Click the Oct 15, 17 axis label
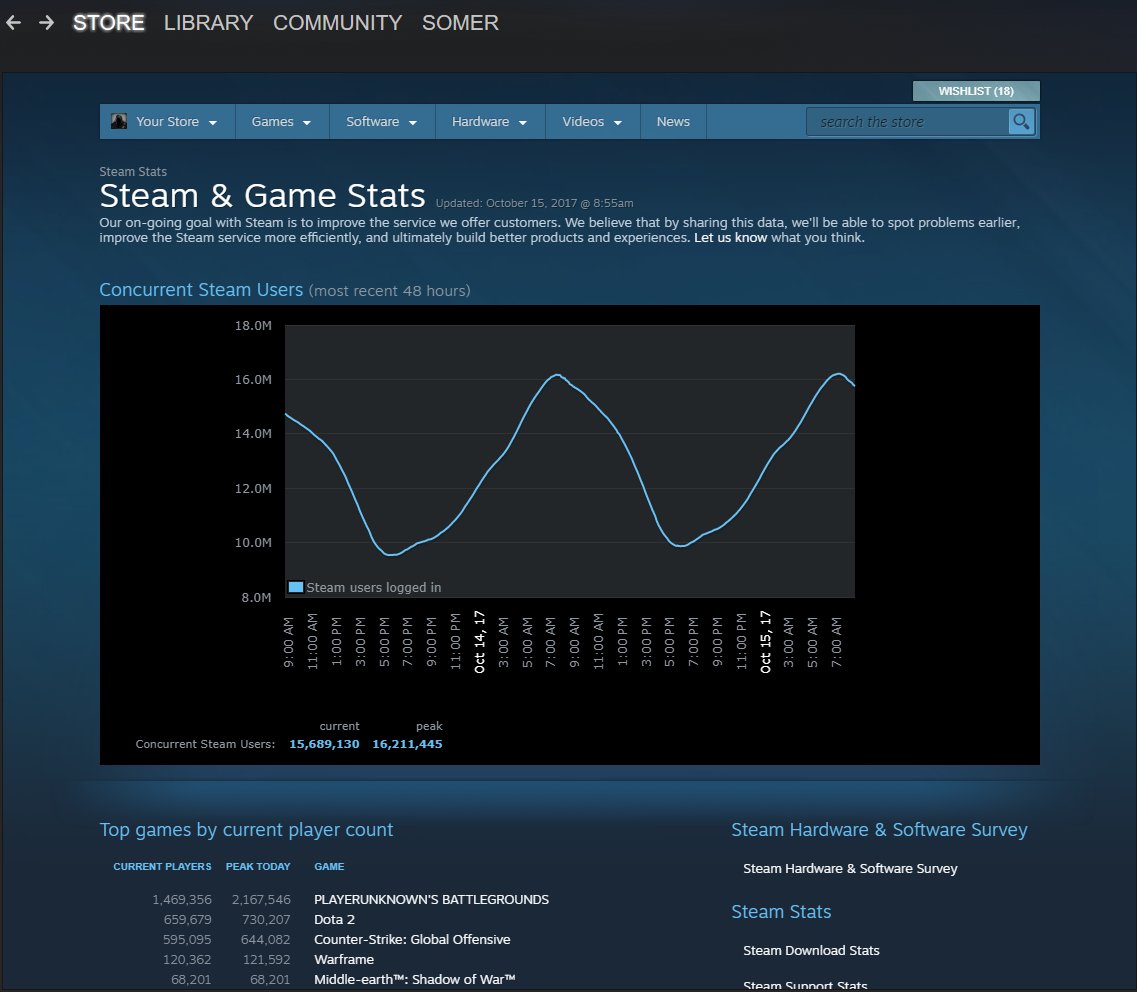The width and height of the screenshot is (1137, 992). click(x=765, y=642)
